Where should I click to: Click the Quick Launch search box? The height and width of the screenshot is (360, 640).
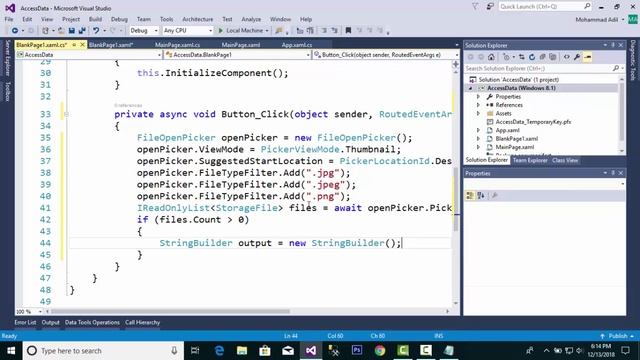545,7
